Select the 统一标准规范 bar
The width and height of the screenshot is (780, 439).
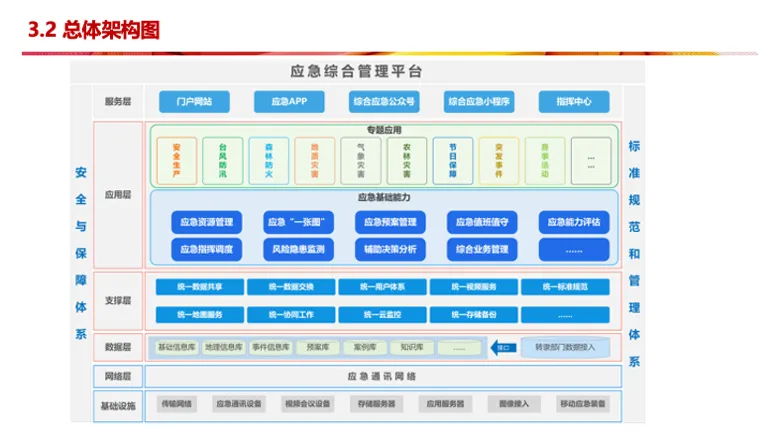[565, 287]
